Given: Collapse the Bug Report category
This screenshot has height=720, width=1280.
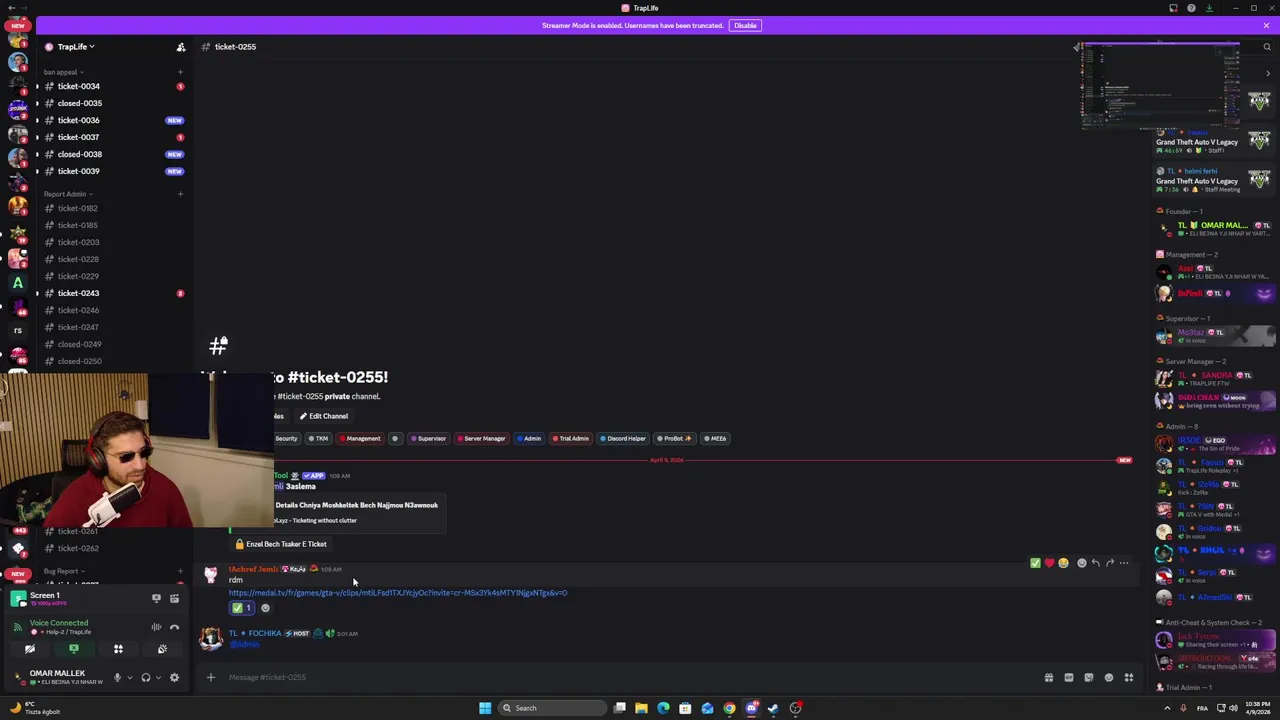Looking at the screenshot, I should pos(63,572).
